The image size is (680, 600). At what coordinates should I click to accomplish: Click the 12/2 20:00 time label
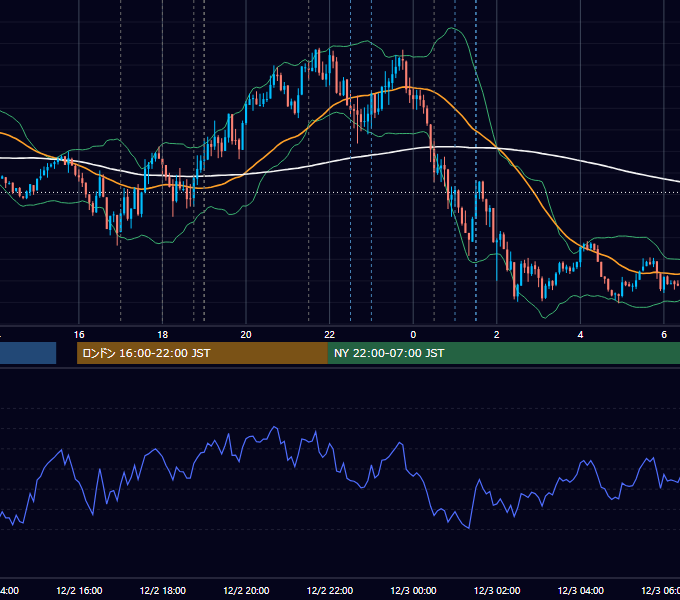(246, 590)
